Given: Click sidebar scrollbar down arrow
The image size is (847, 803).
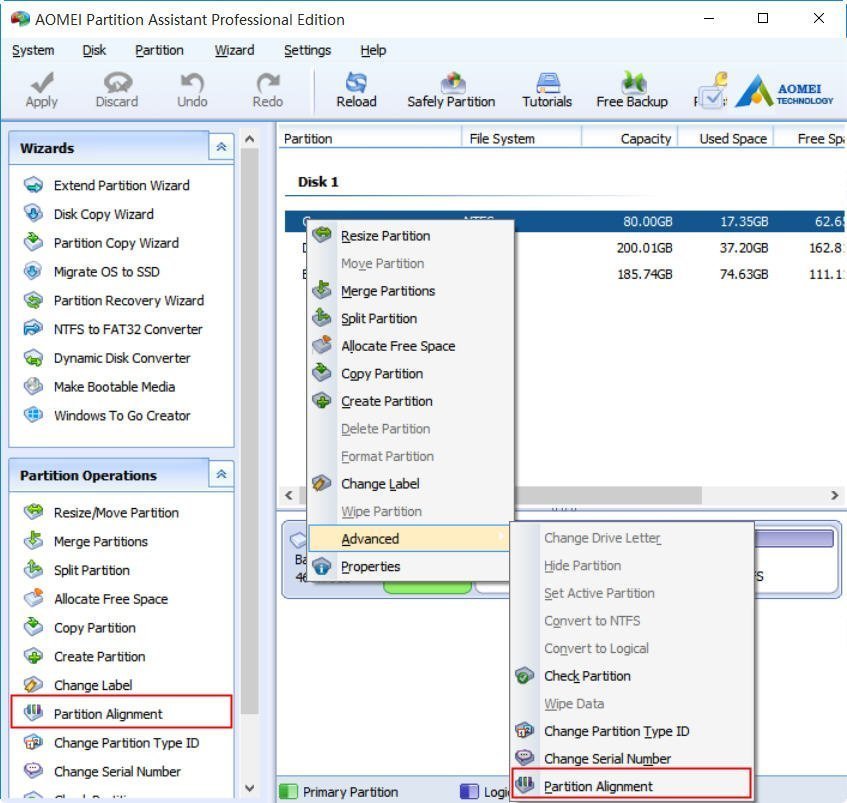Looking at the screenshot, I should pyautogui.click(x=250, y=788).
